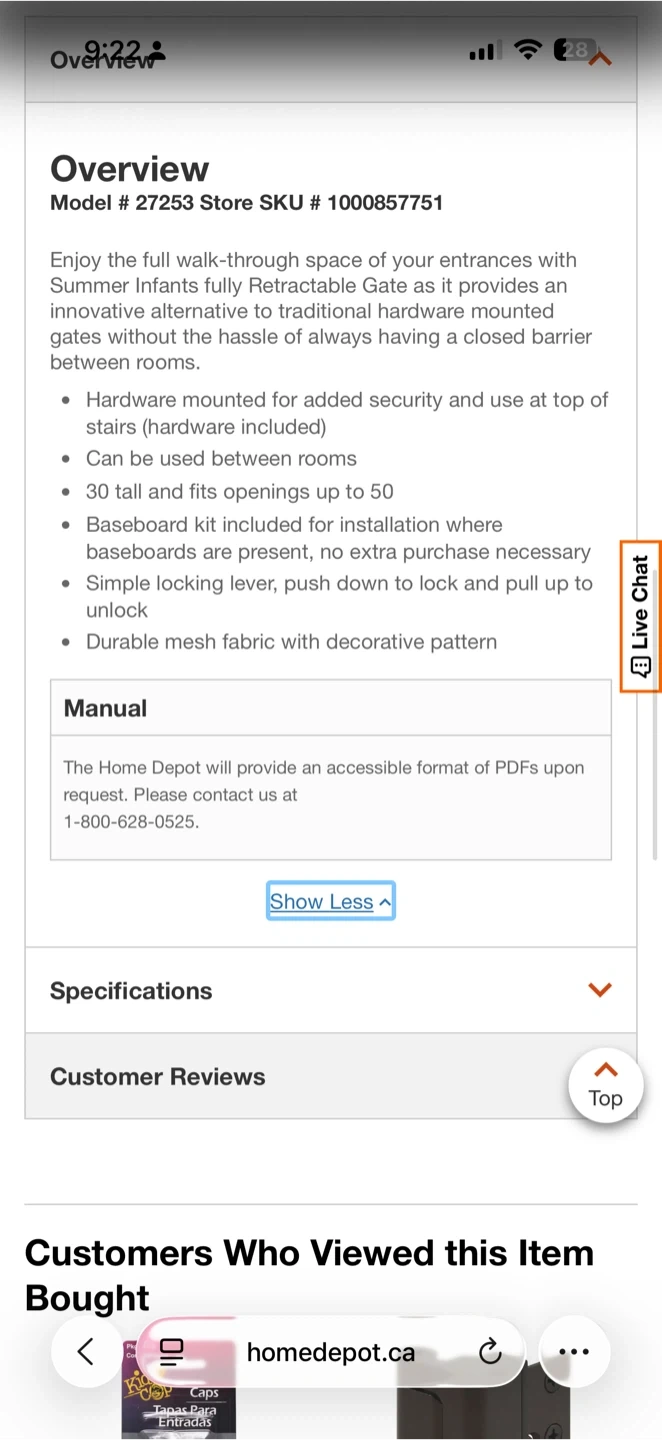Open the page menu icon in address bar

[x=172, y=1352]
